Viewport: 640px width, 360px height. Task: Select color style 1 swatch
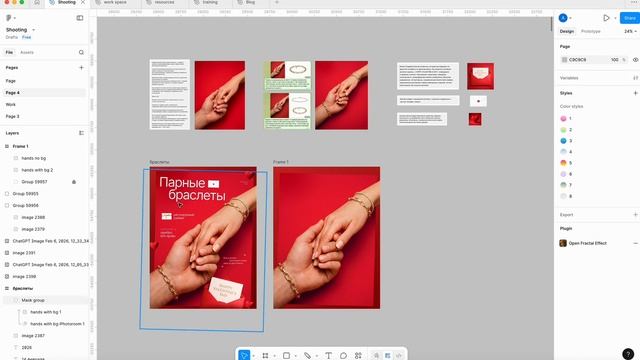(563, 118)
